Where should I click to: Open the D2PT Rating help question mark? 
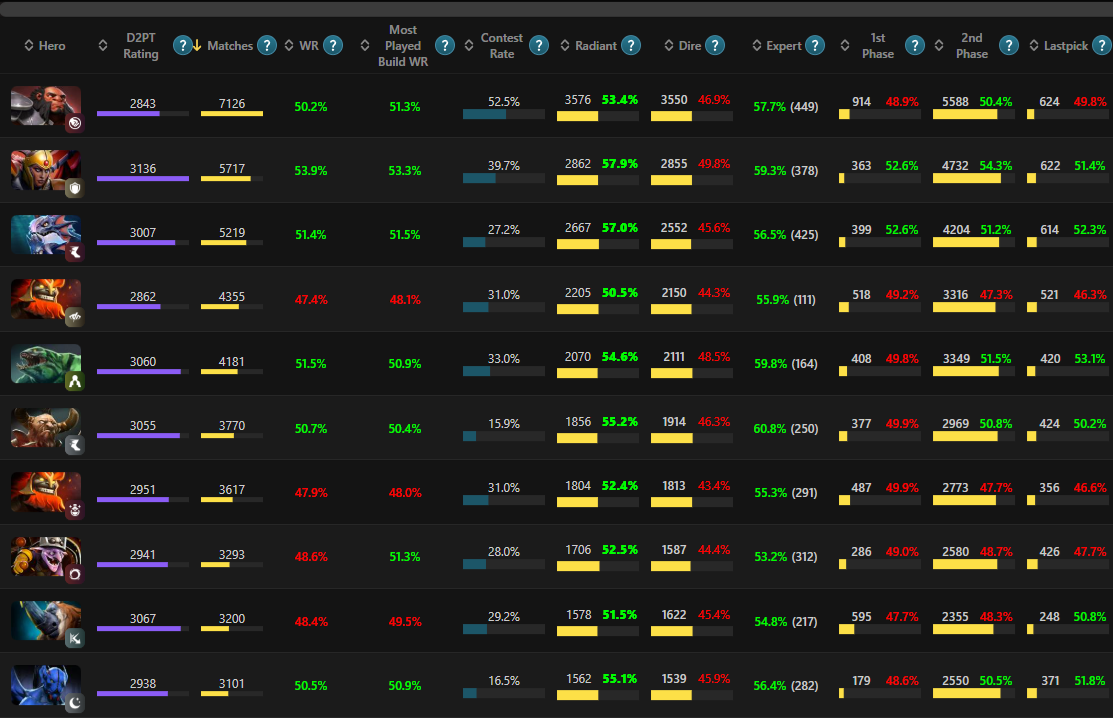(182, 45)
